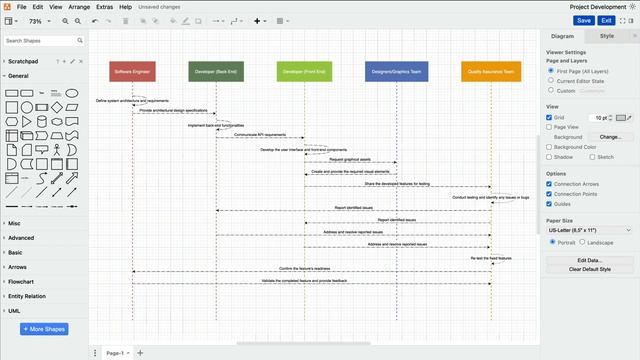This screenshot has width=640, height=360.
Task: Open the Fill Color bucket tool
Action: 173,21
